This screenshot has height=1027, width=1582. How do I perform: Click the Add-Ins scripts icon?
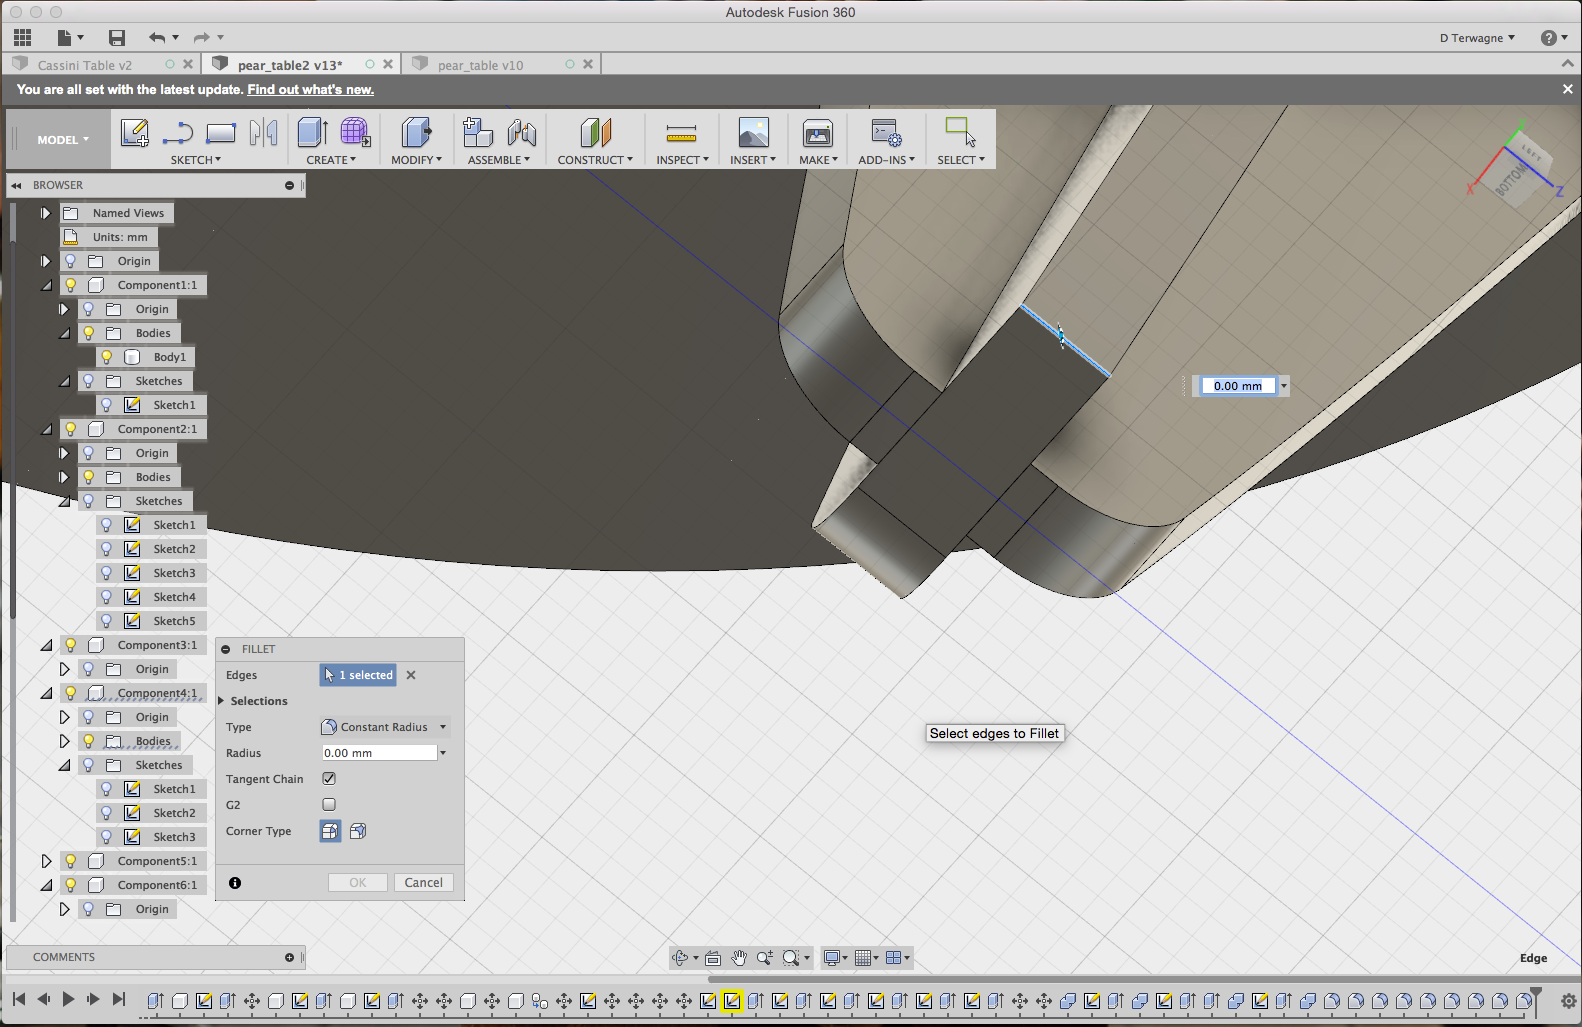[886, 132]
